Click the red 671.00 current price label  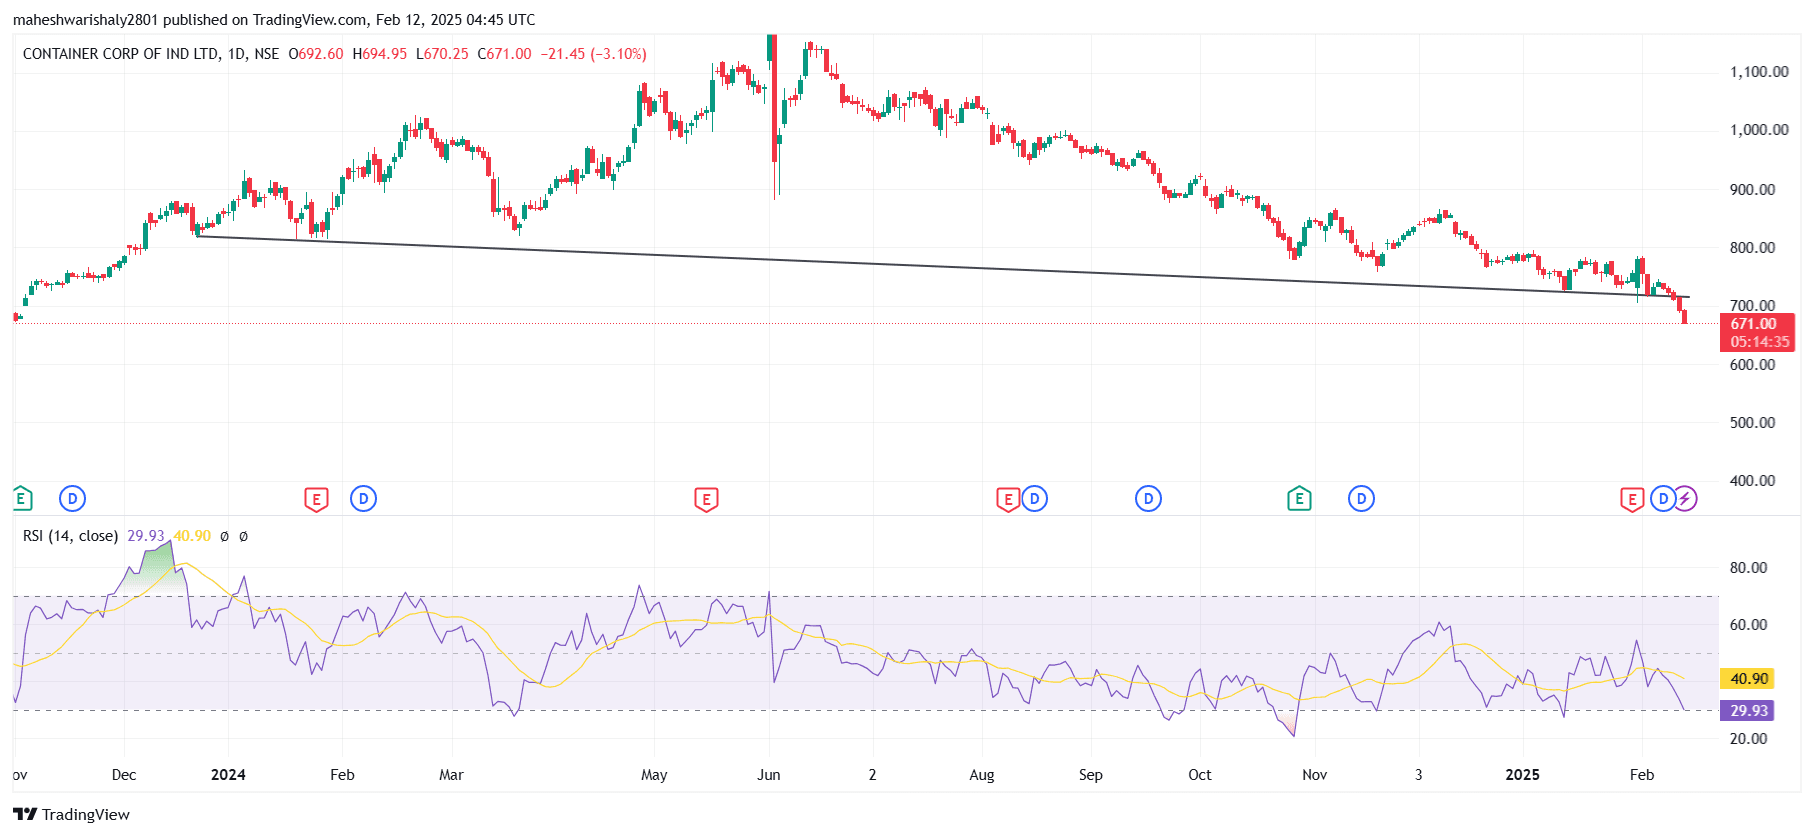[1756, 324]
